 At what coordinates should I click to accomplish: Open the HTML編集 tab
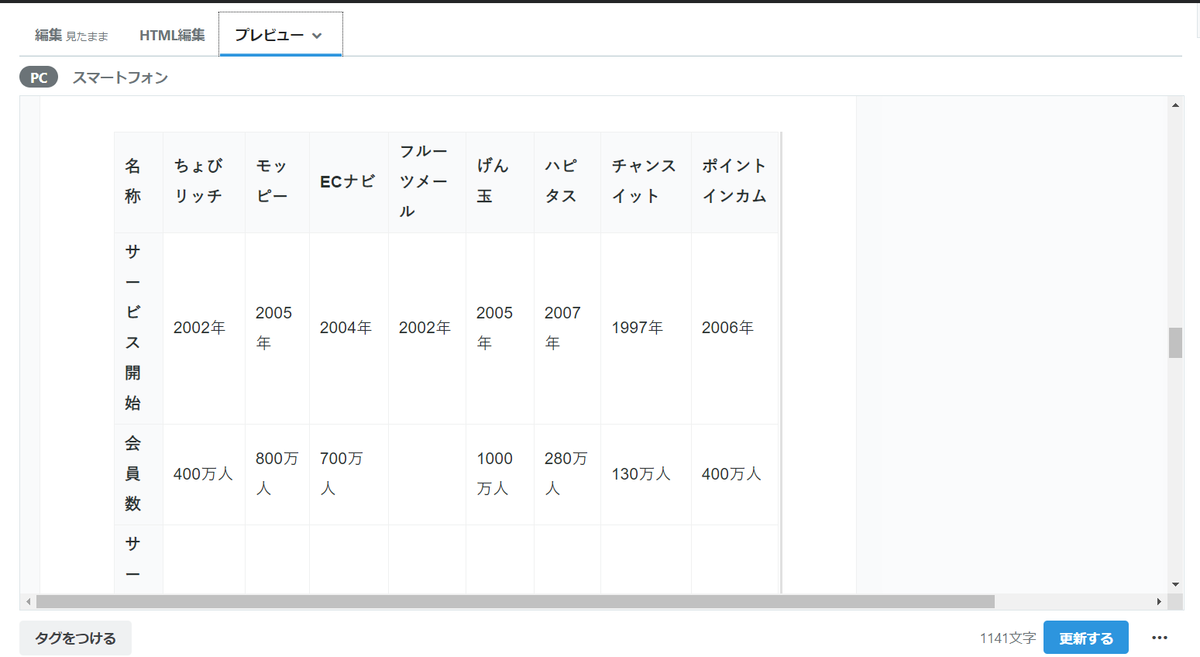tap(172, 35)
